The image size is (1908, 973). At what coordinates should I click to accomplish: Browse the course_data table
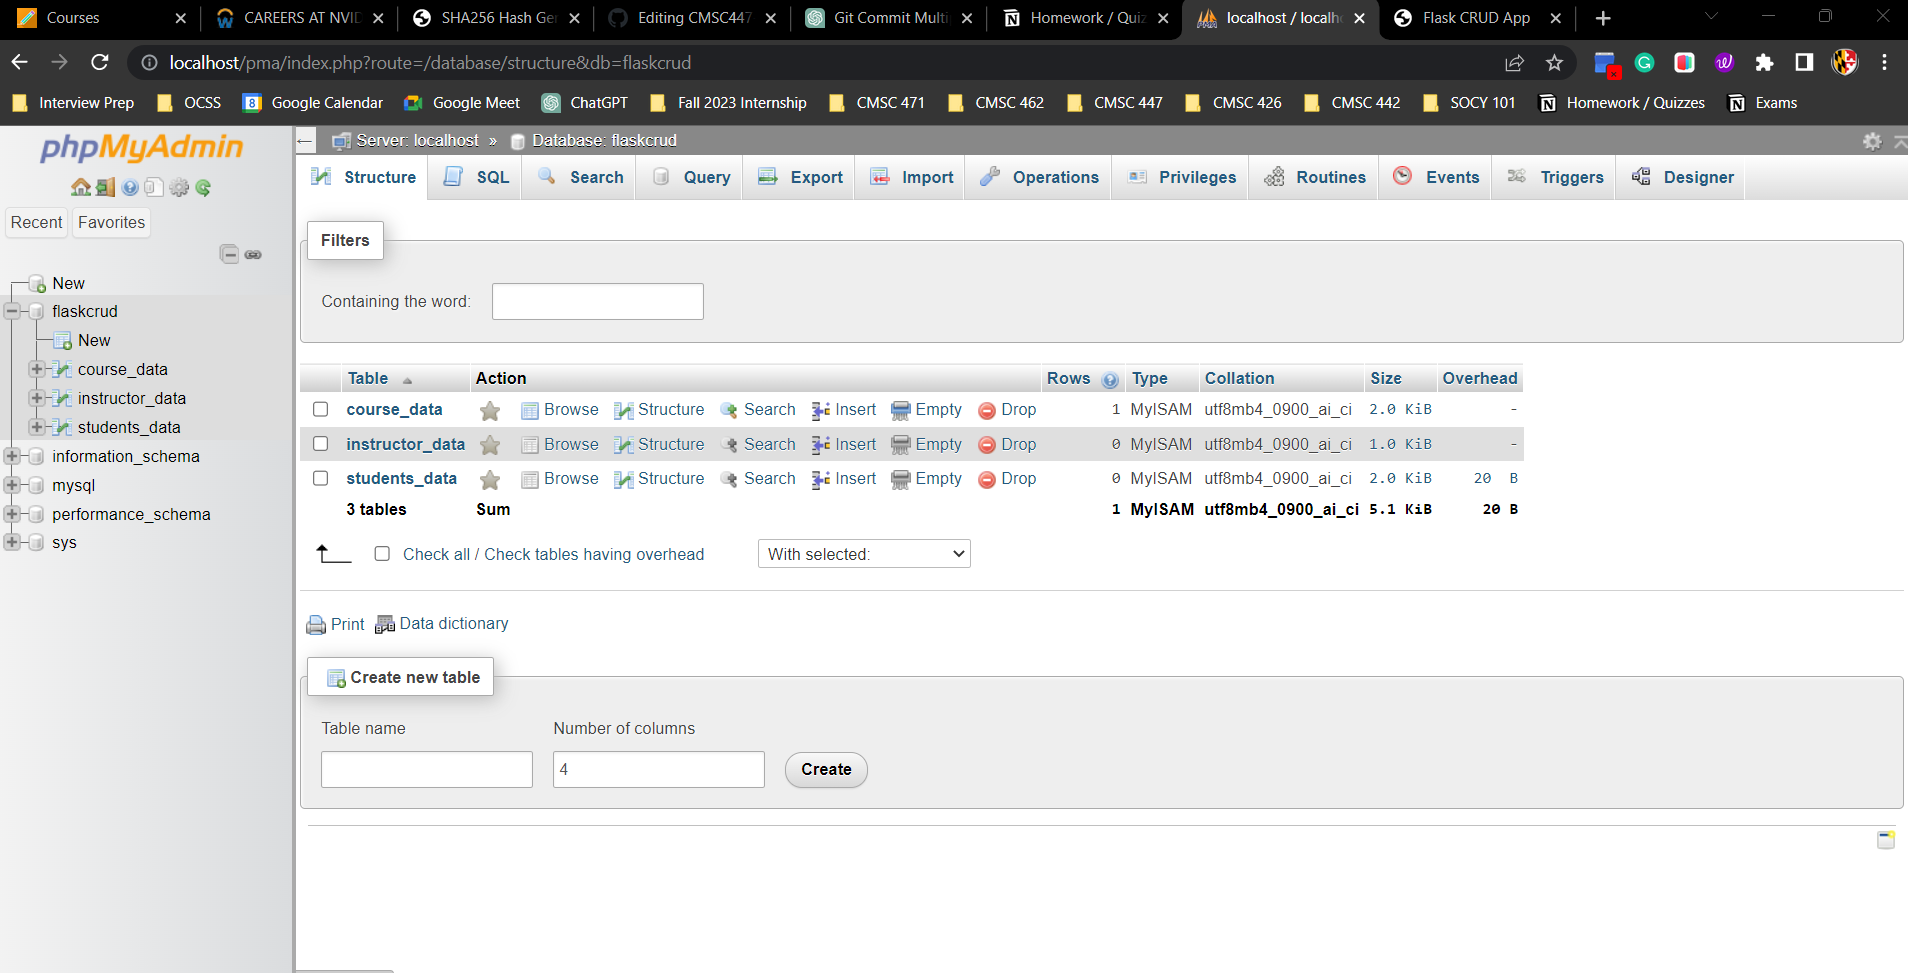(x=570, y=410)
